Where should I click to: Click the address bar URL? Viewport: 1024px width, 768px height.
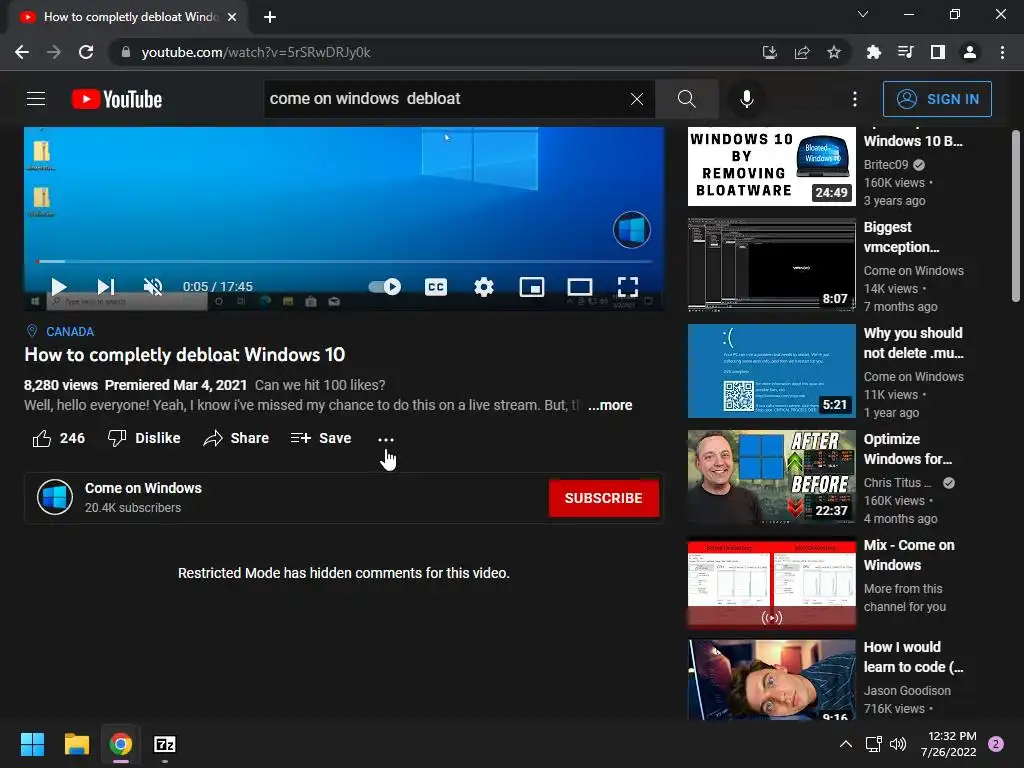[x=255, y=52]
